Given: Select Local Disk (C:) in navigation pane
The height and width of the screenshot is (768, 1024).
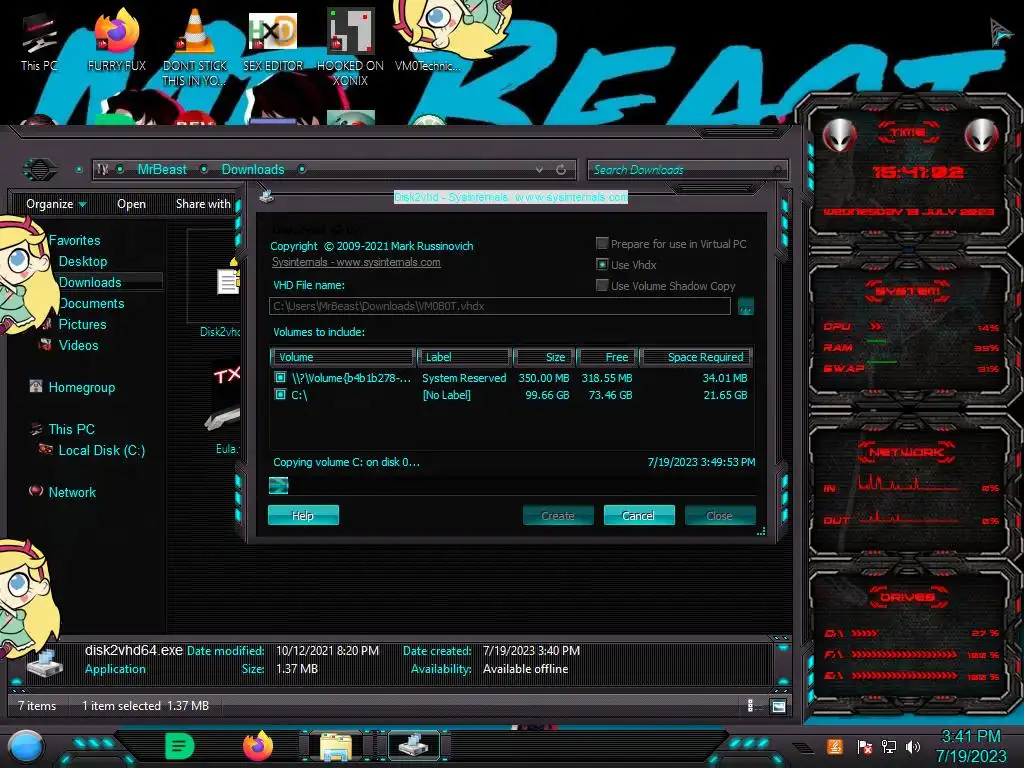Looking at the screenshot, I should click(x=102, y=450).
